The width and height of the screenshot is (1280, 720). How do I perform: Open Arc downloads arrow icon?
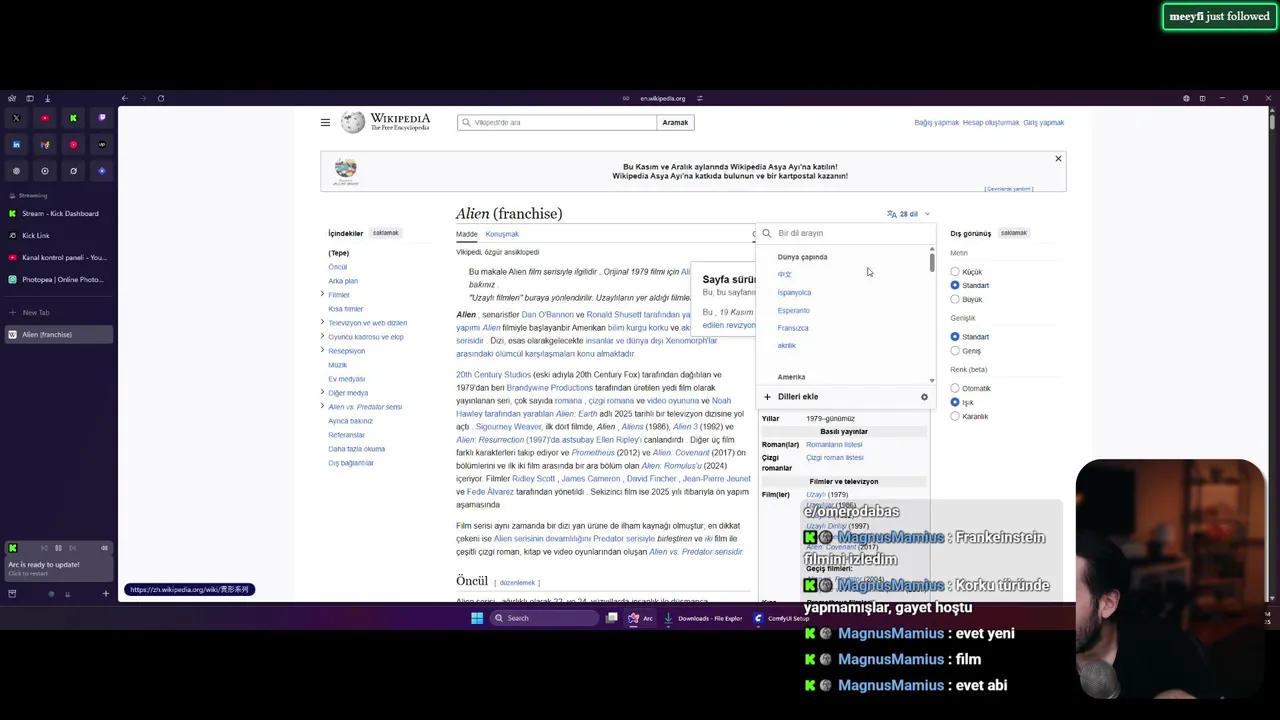click(x=47, y=98)
